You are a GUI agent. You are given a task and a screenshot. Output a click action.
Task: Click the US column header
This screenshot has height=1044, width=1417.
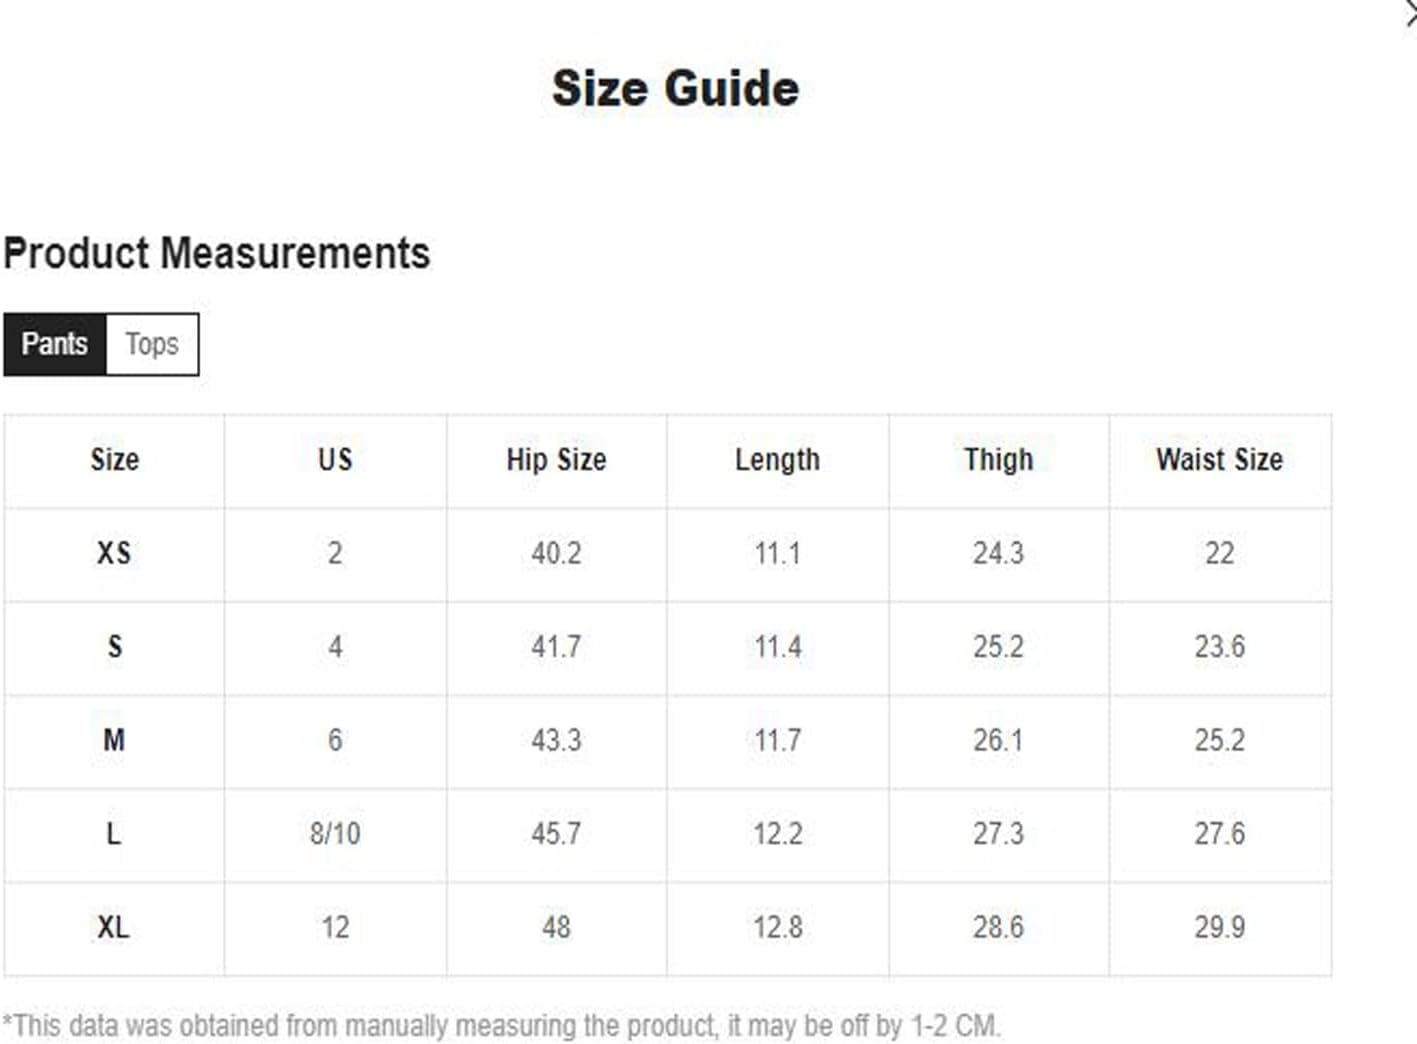(x=335, y=460)
